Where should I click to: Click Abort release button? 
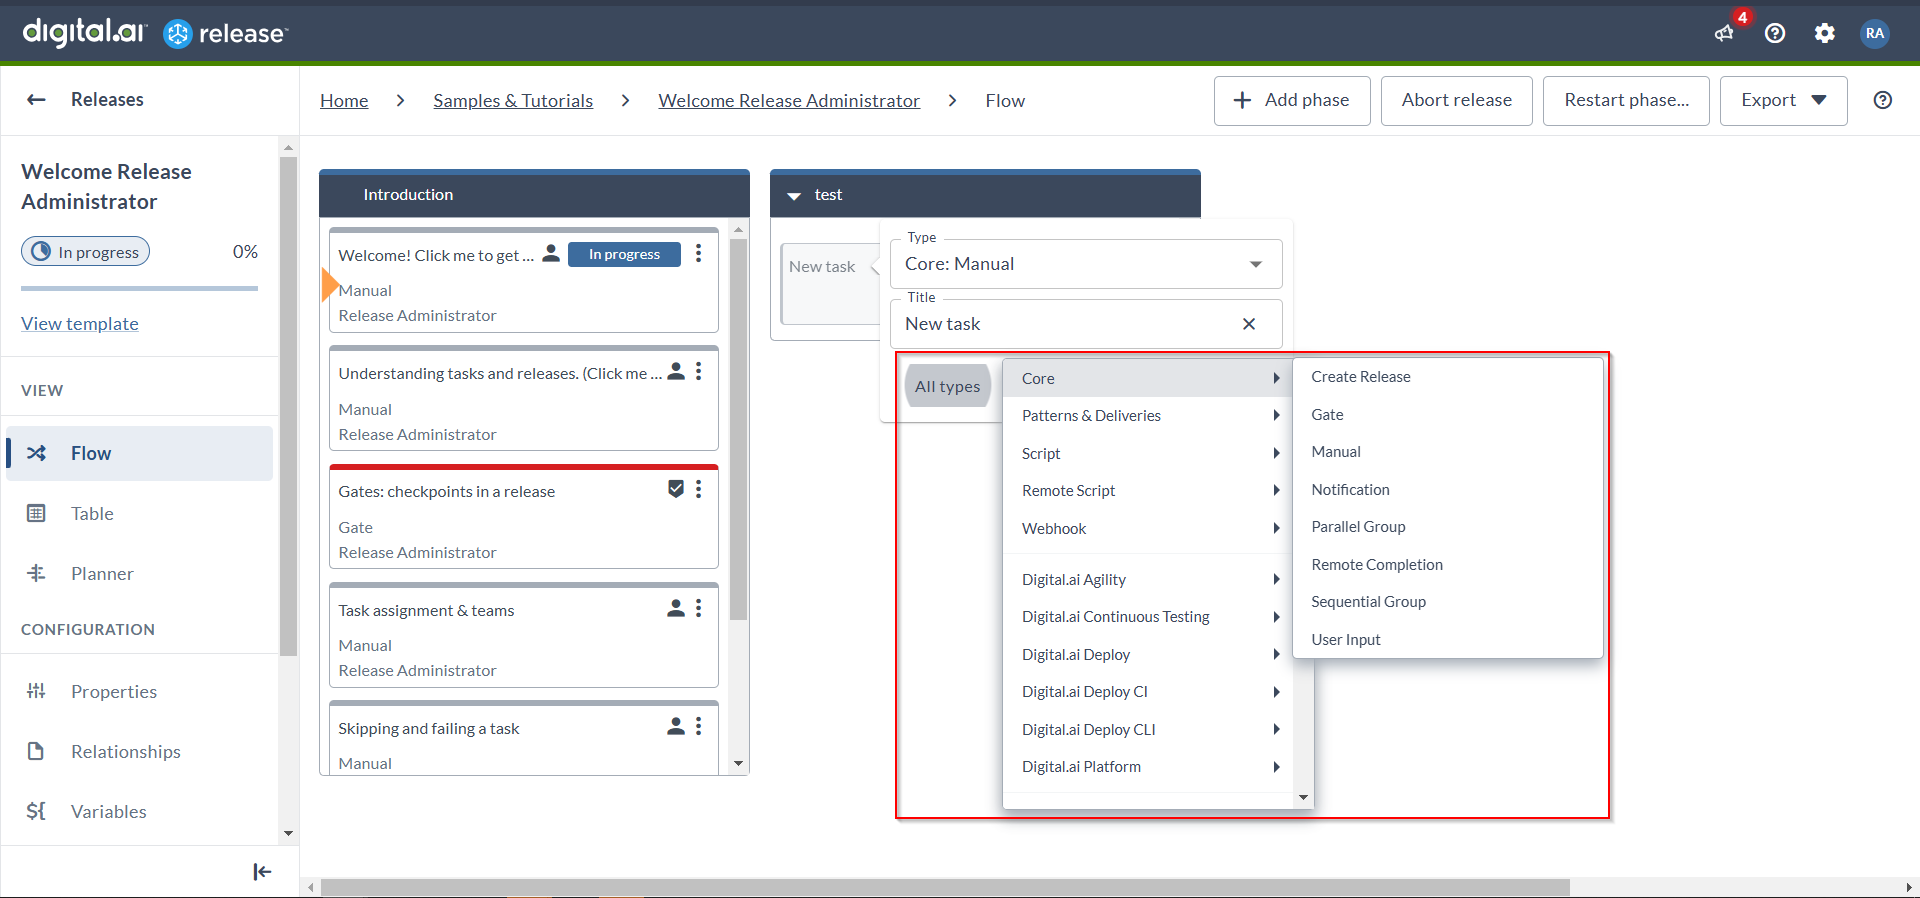coord(1456,100)
